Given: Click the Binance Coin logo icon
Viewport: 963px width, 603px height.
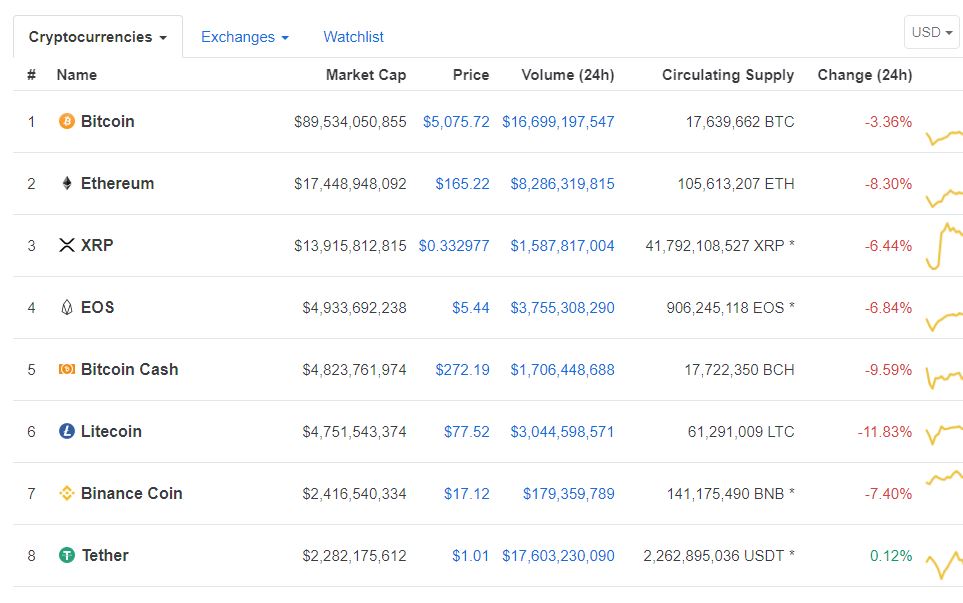Looking at the screenshot, I should (67, 494).
